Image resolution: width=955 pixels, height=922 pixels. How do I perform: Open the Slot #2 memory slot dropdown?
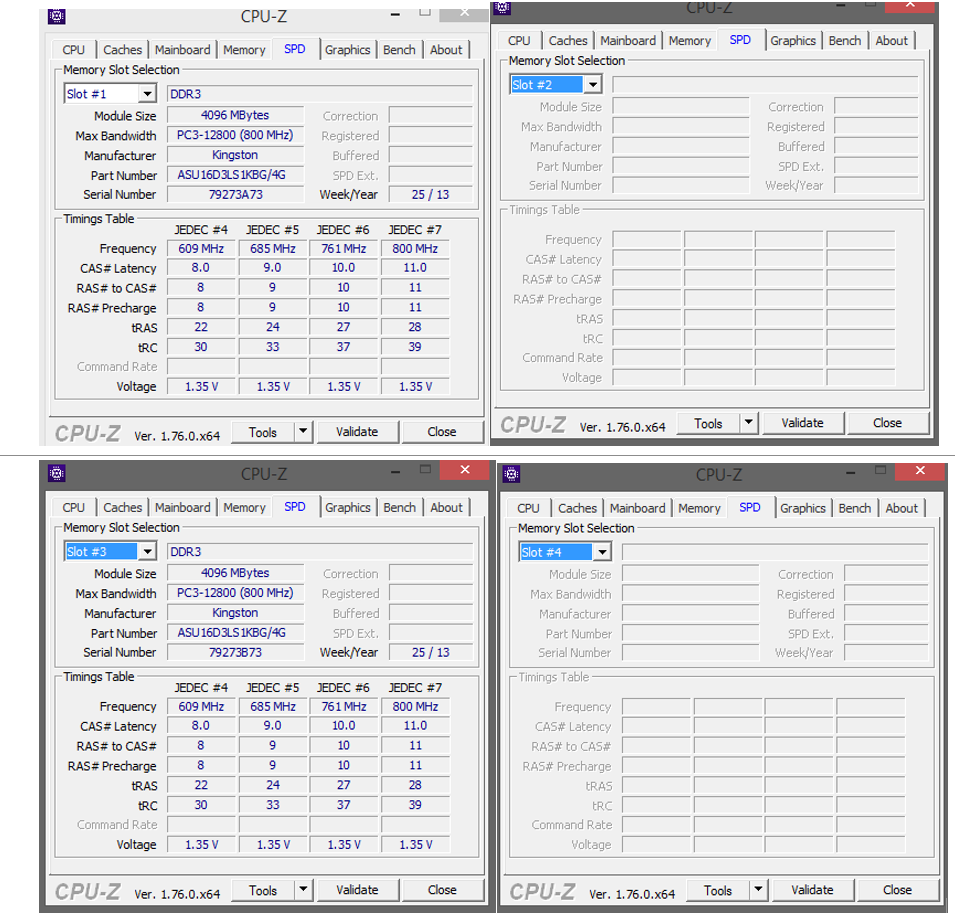[x=593, y=85]
